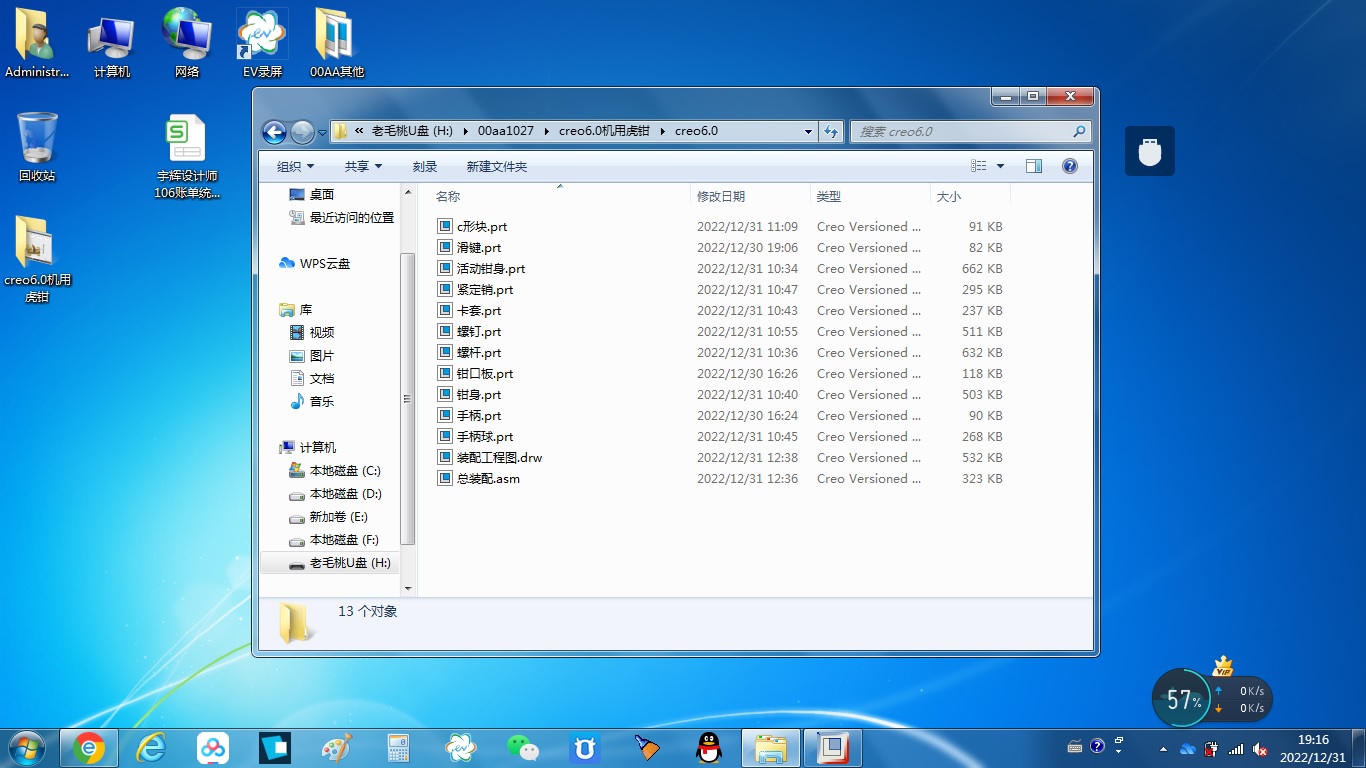Click the navigation pane scrollbar down arrow
Image resolution: width=1366 pixels, height=768 pixels.
pyautogui.click(x=408, y=588)
